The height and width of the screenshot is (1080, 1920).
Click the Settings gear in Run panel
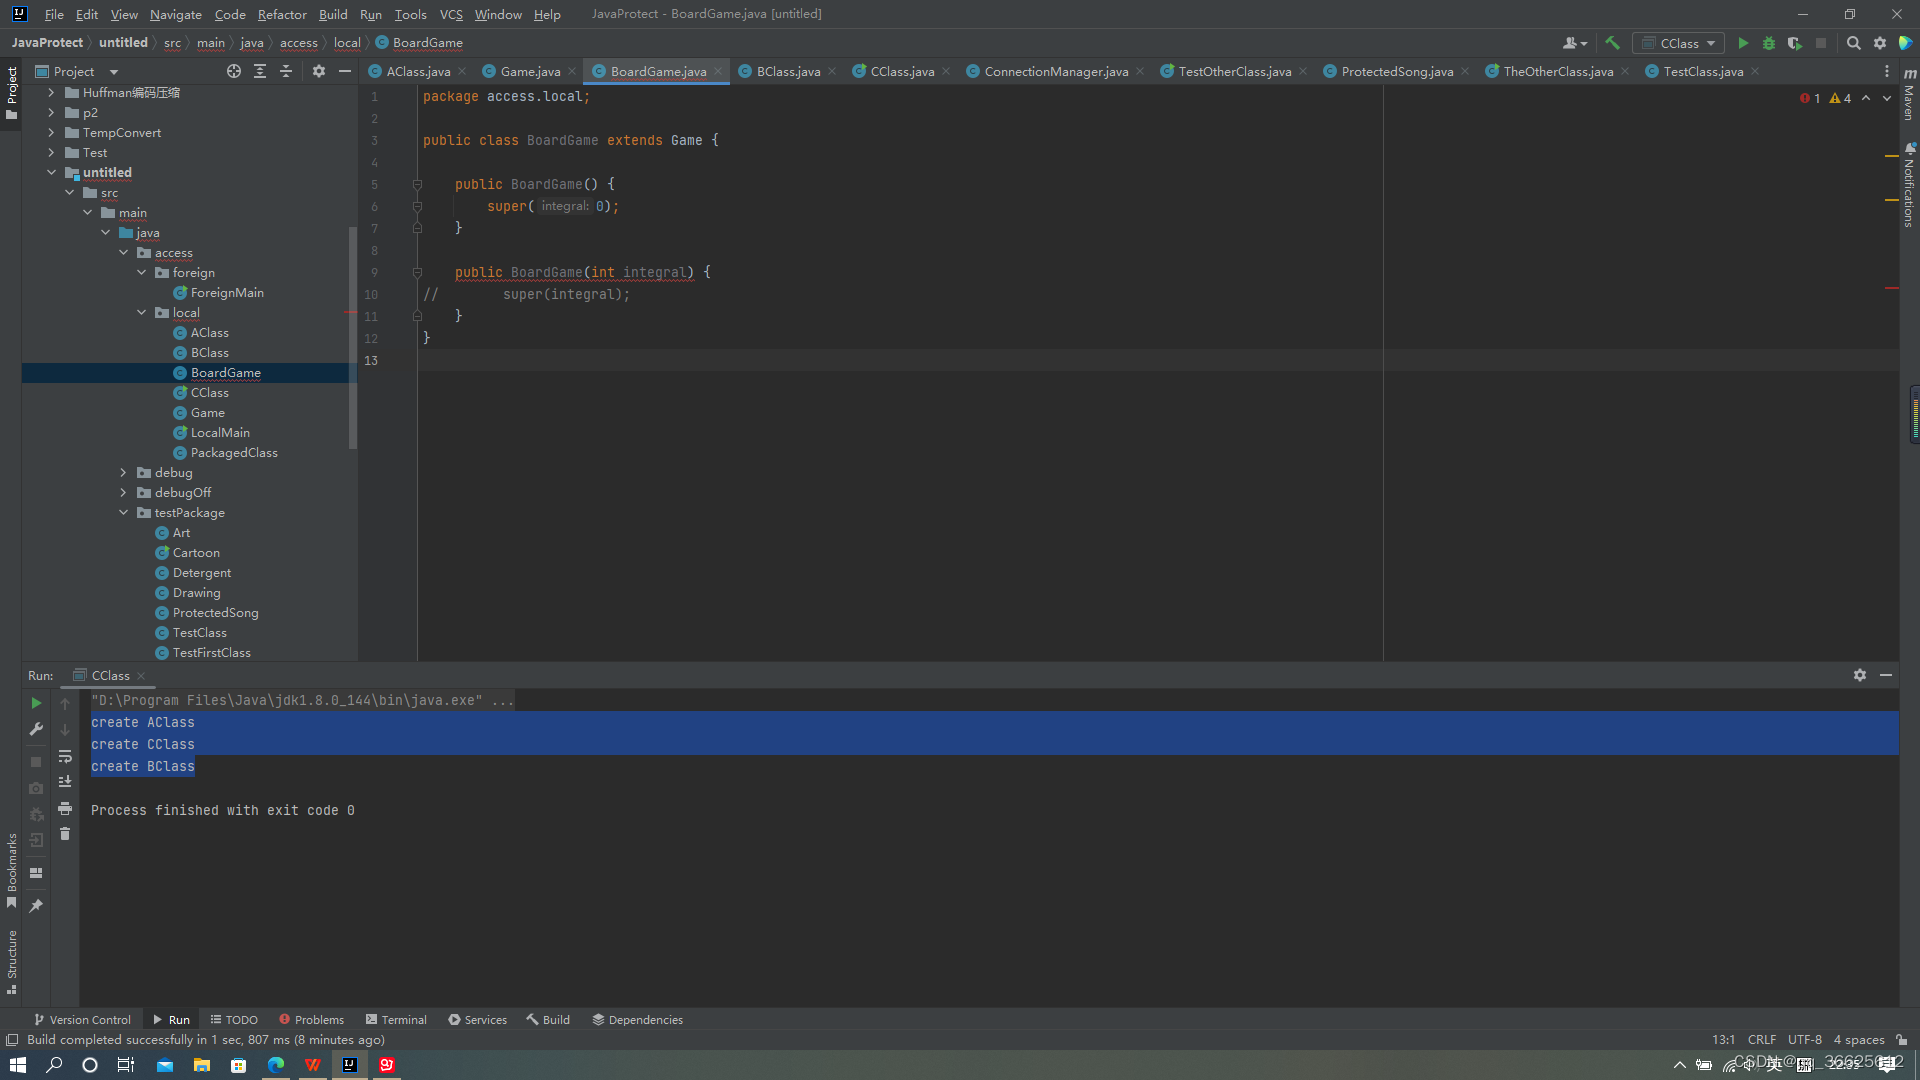click(1861, 675)
